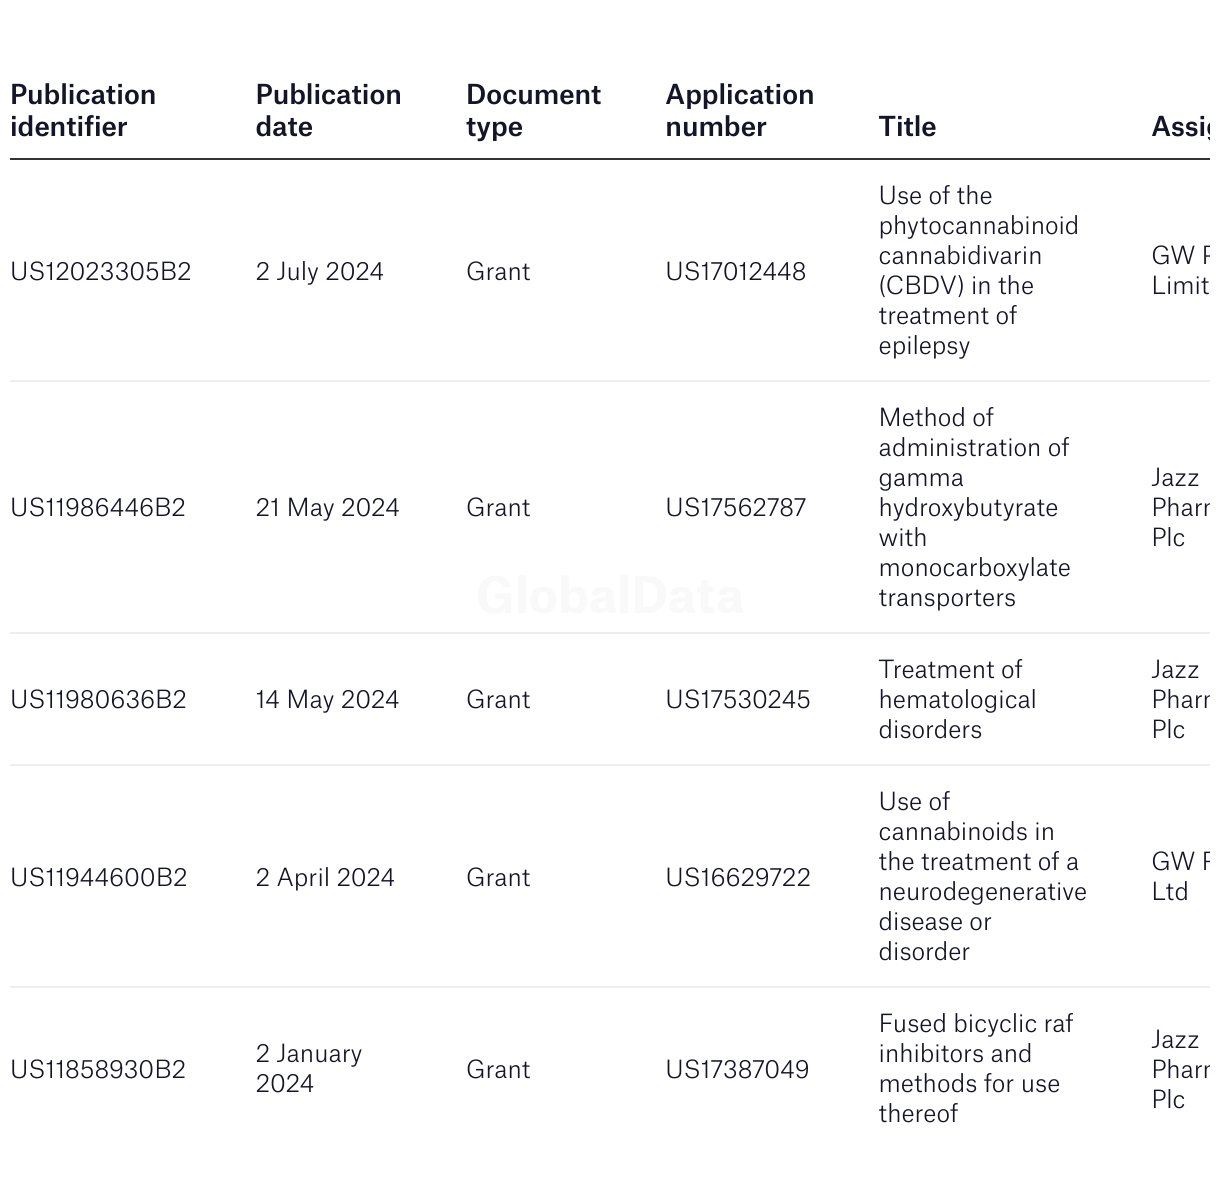1220x1190 pixels.
Task: Click application number US17012448
Action: (x=736, y=272)
